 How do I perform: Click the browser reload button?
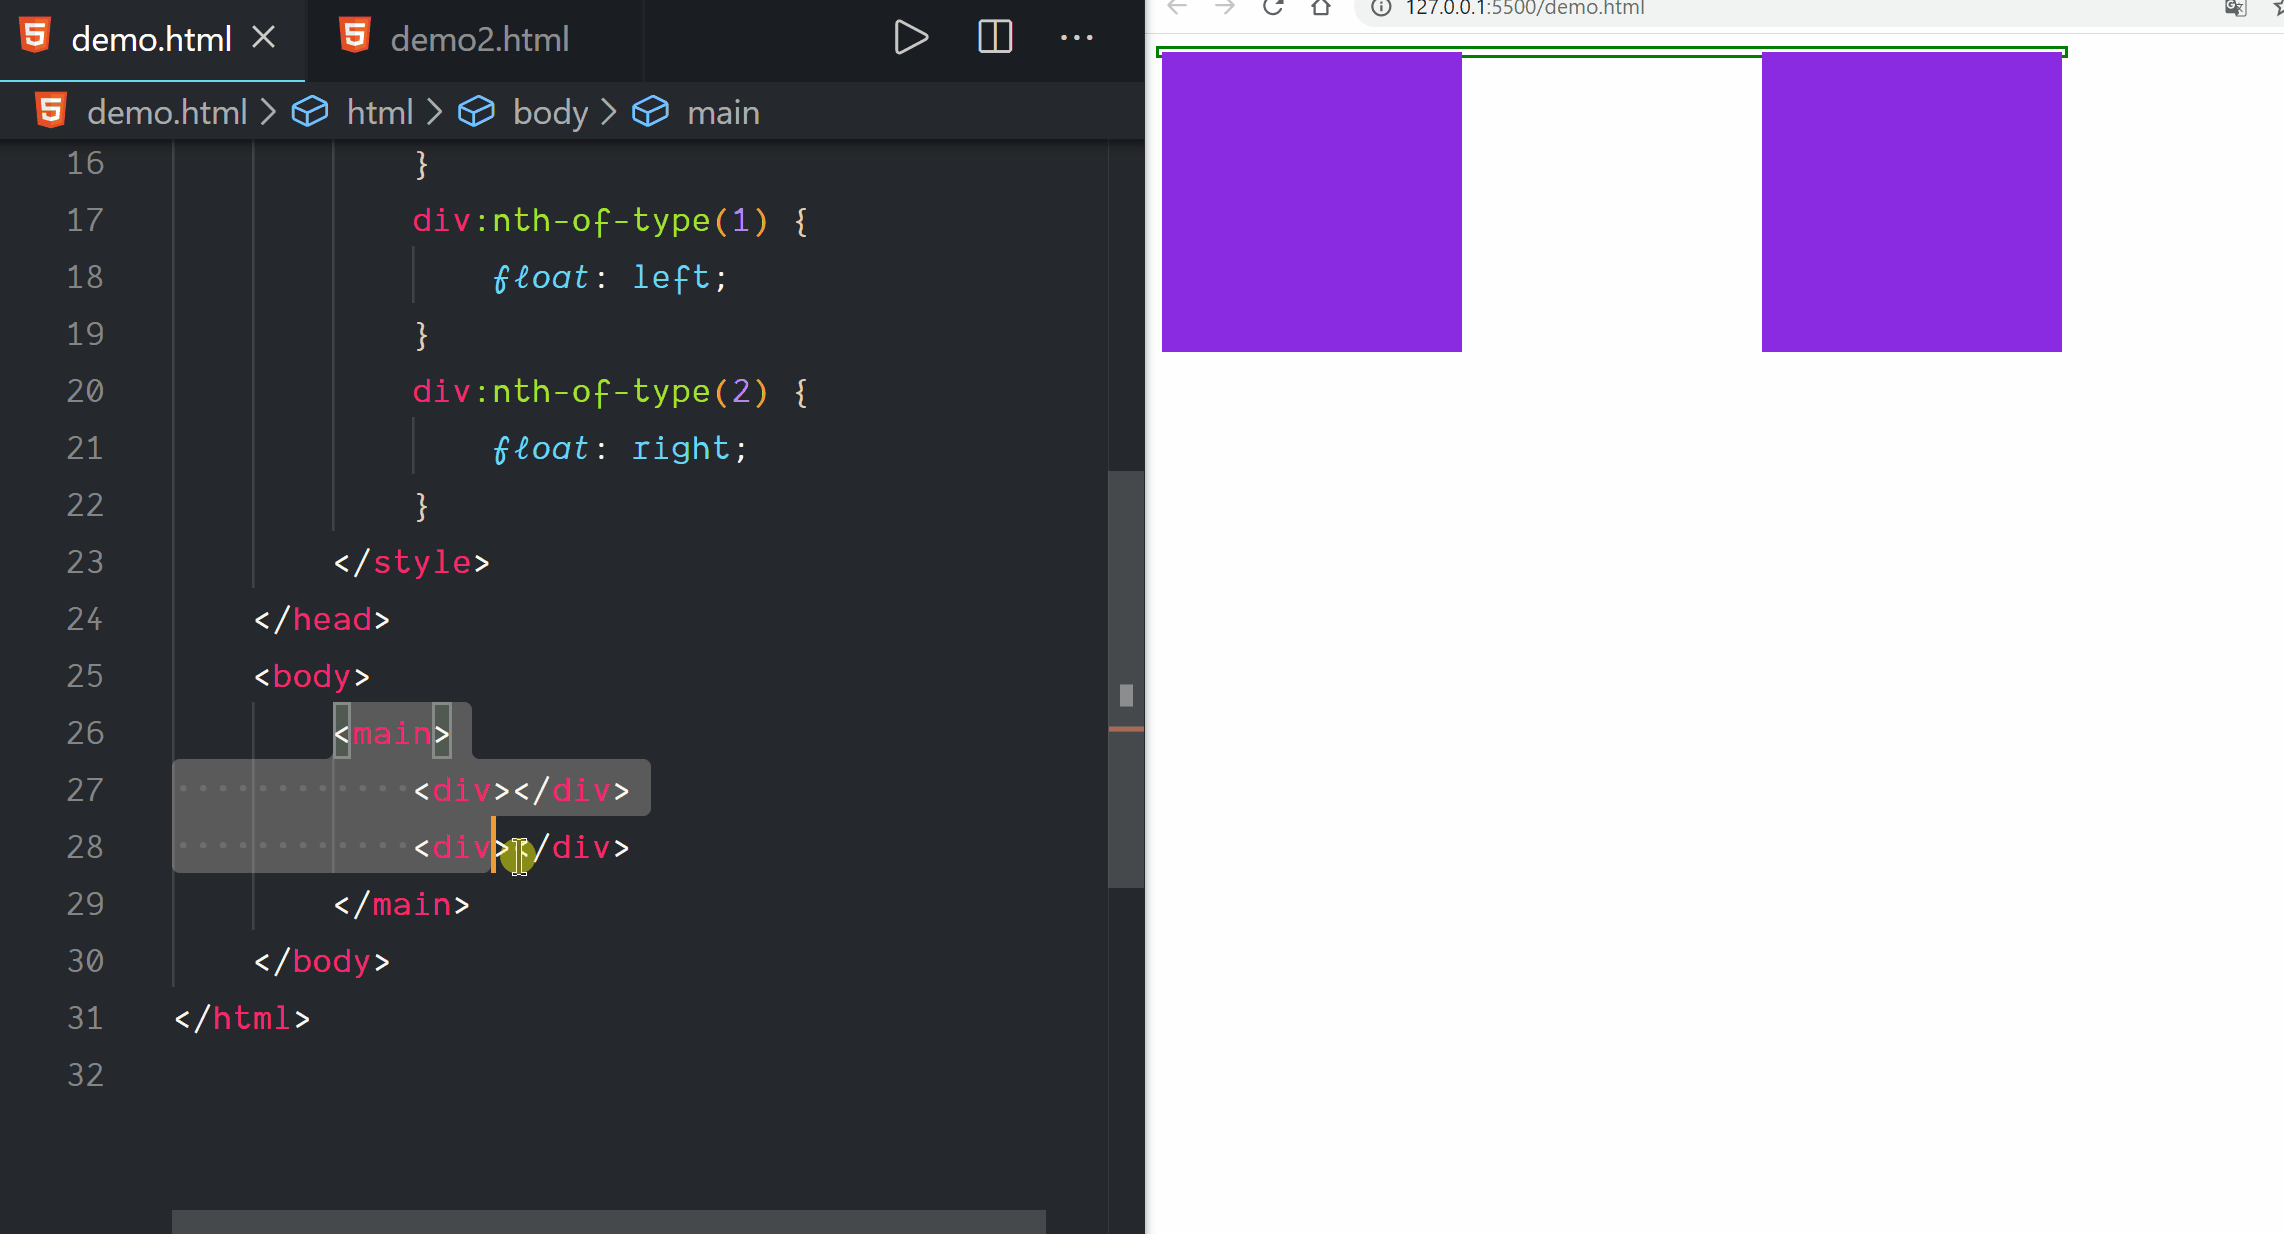(1273, 8)
